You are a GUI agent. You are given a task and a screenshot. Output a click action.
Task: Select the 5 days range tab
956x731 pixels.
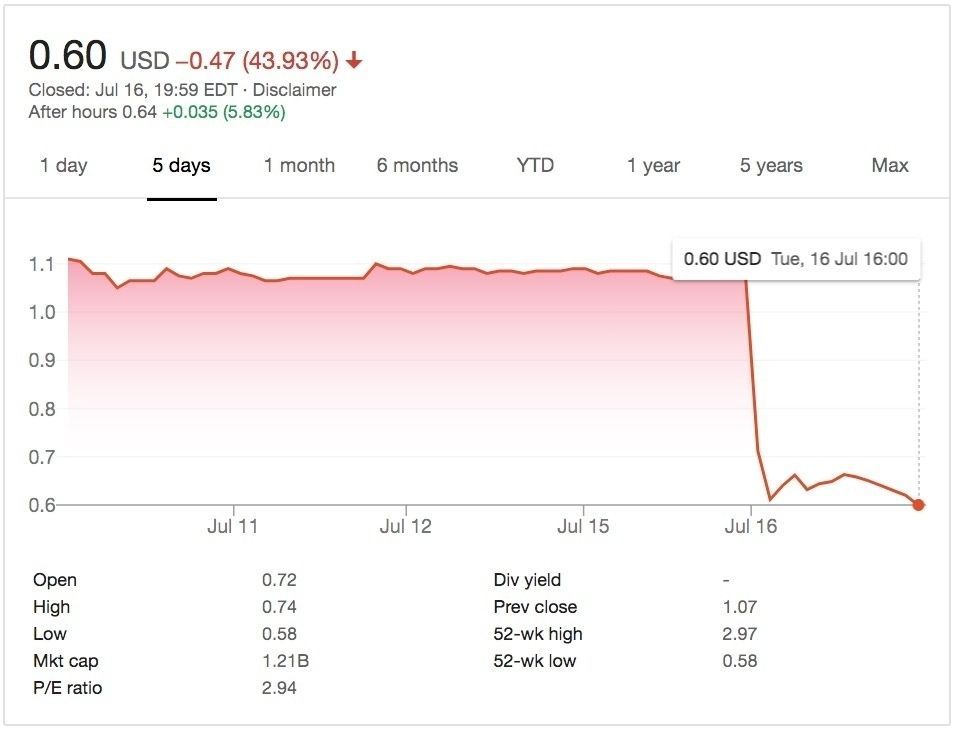(x=181, y=166)
